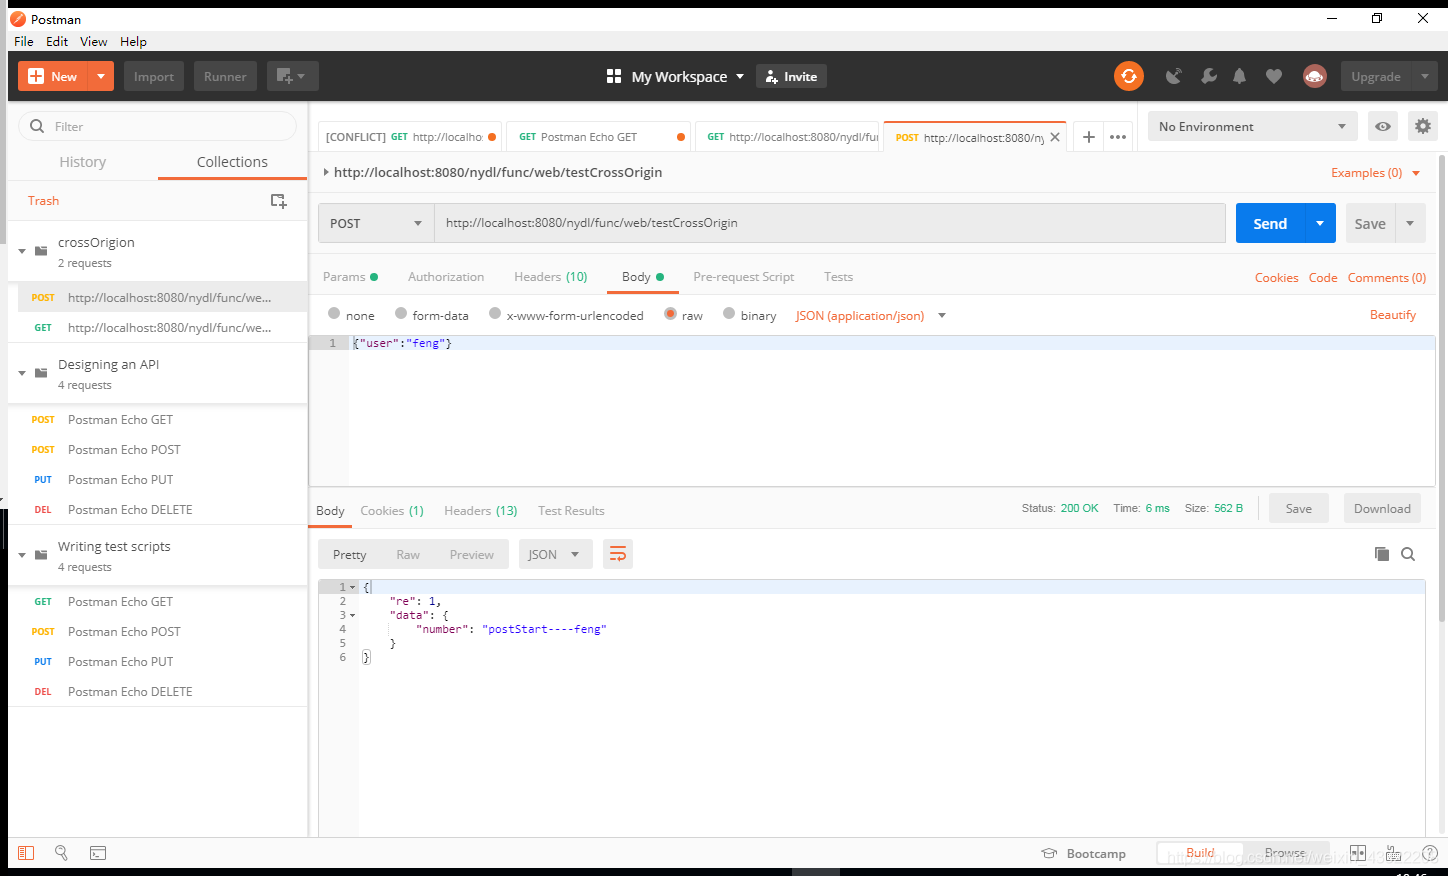This screenshot has height=876, width=1448.
Task: Open the environment quick look eye
Action: pyautogui.click(x=1383, y=126)
